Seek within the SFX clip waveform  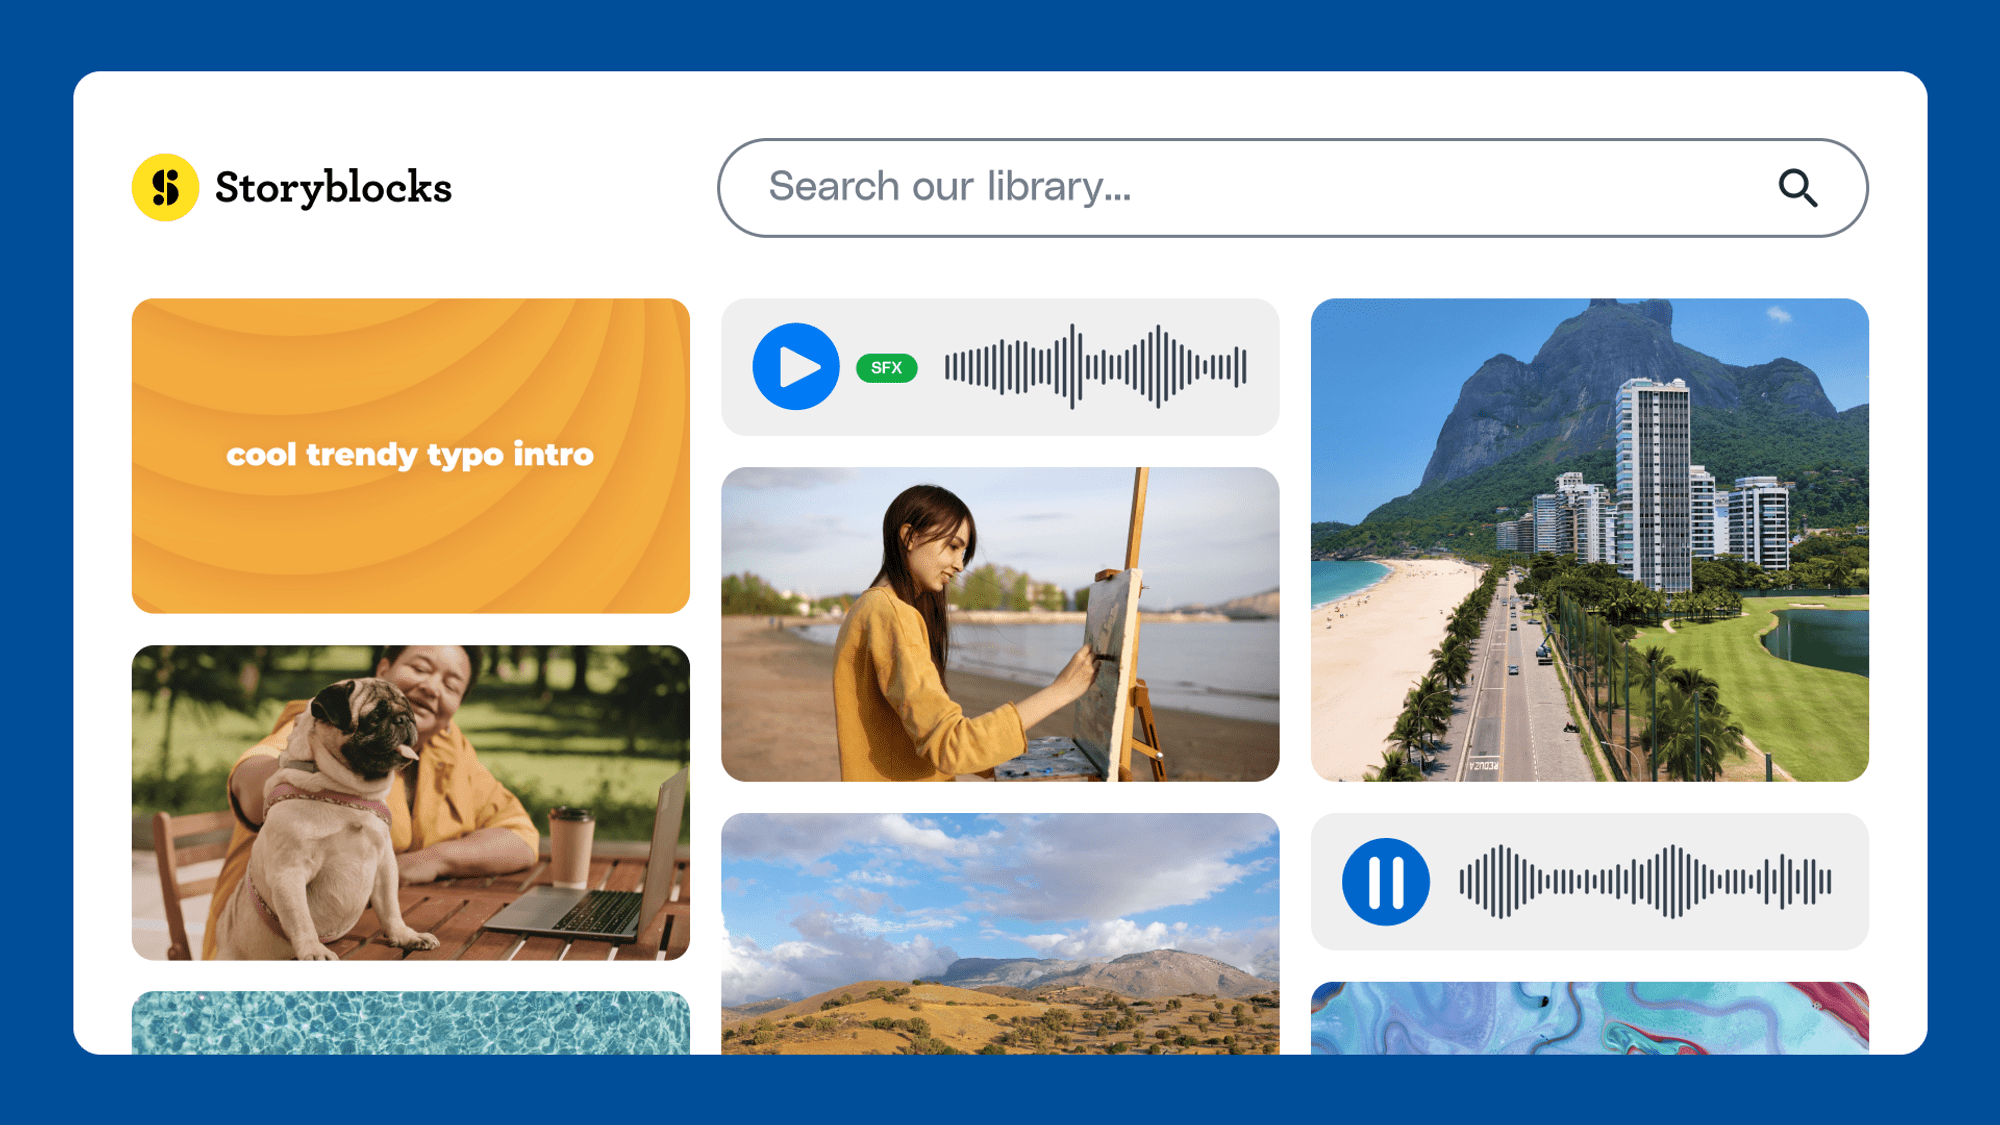[x=1095, y=367]
